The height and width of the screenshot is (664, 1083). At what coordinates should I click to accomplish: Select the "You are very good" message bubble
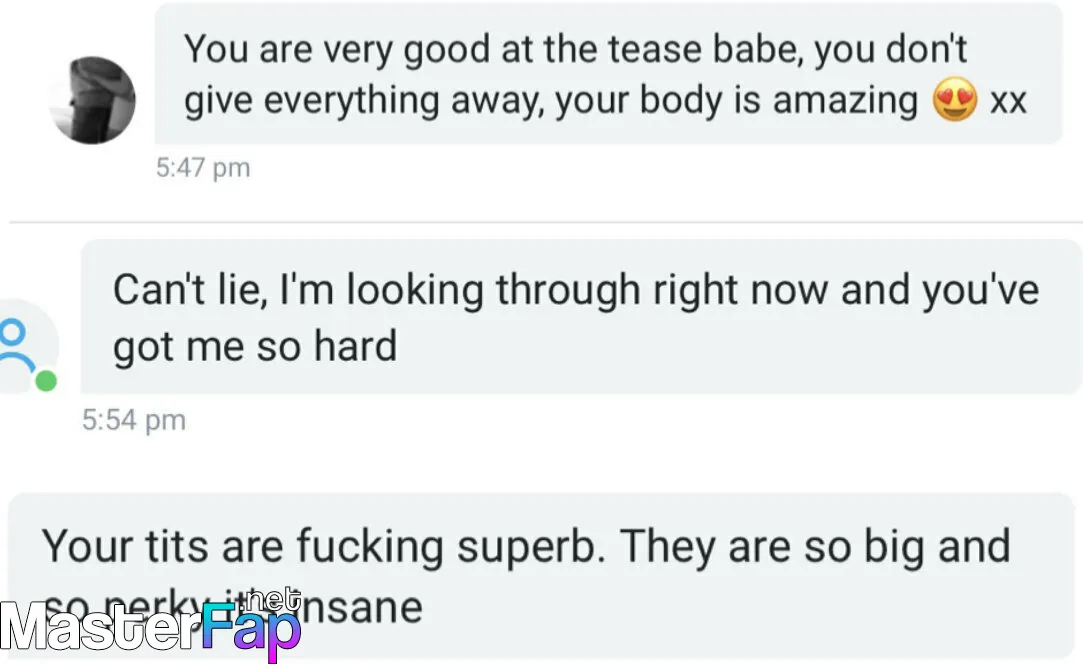[x=608, y=73]
